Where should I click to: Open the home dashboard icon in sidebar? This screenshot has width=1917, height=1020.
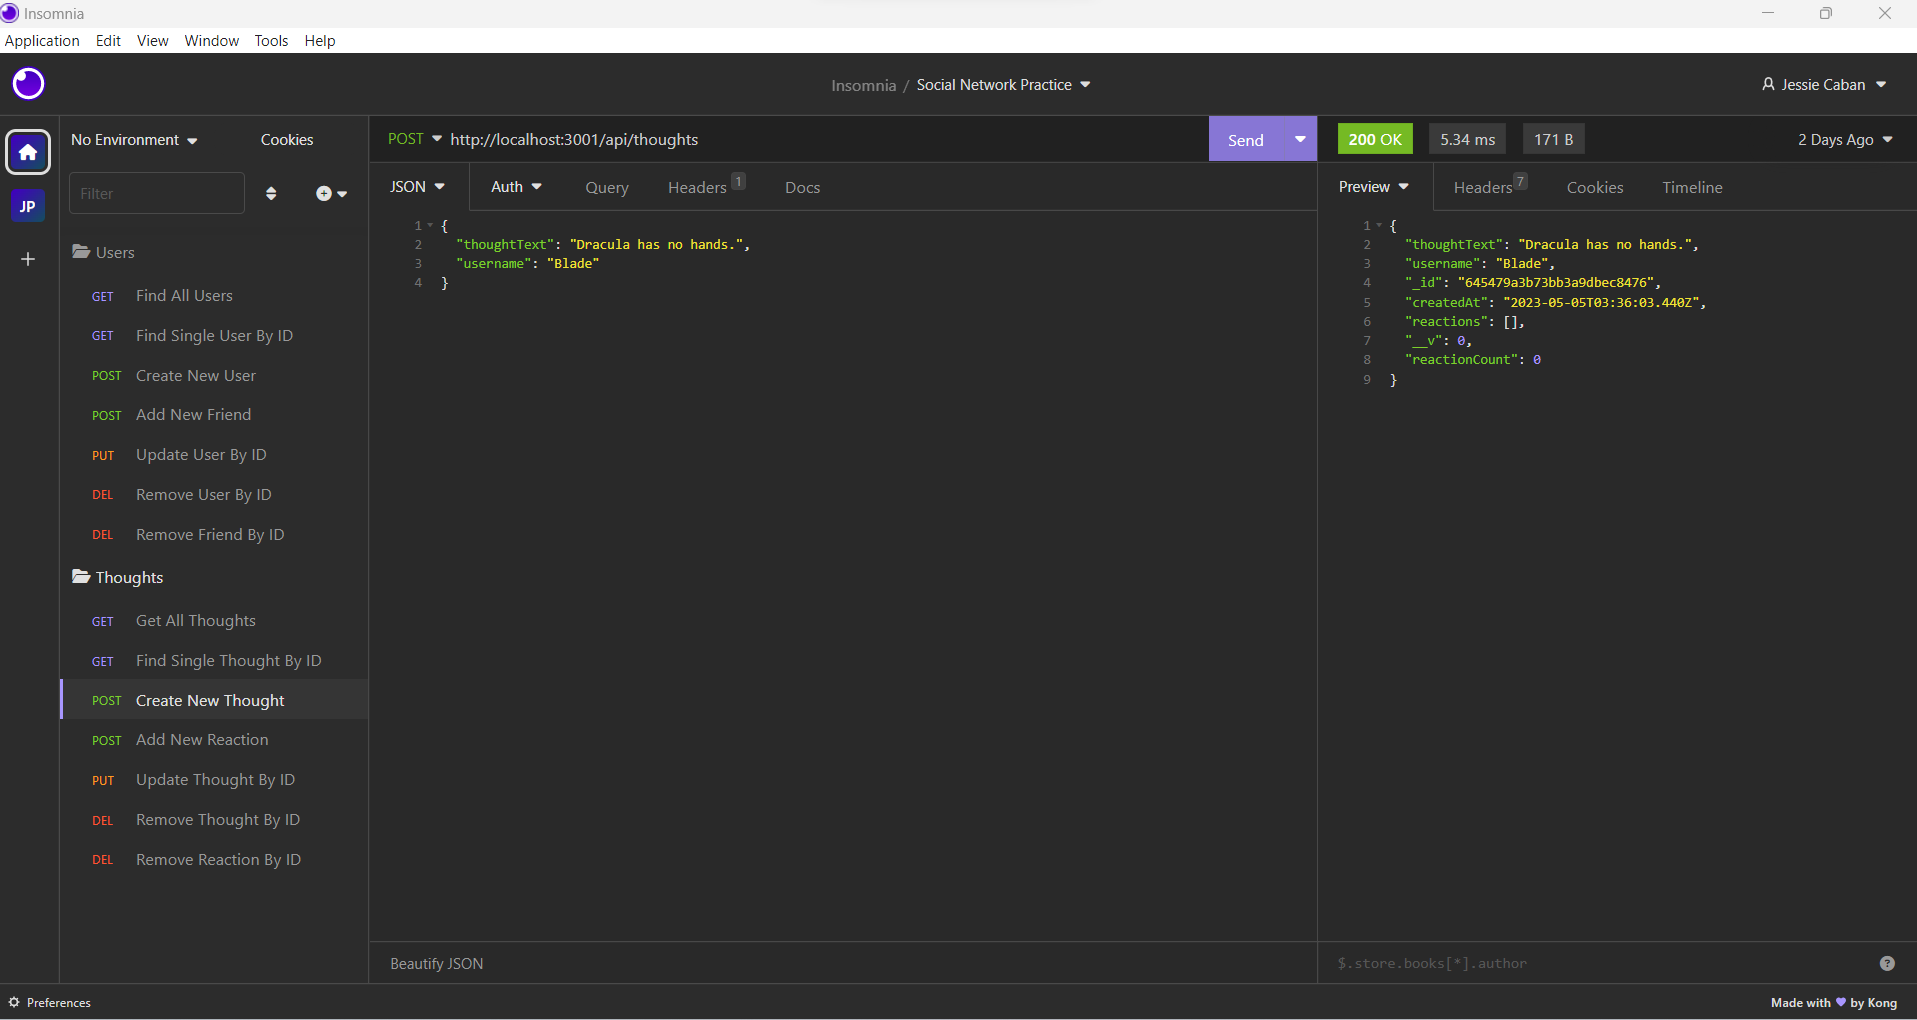(28, 152)
